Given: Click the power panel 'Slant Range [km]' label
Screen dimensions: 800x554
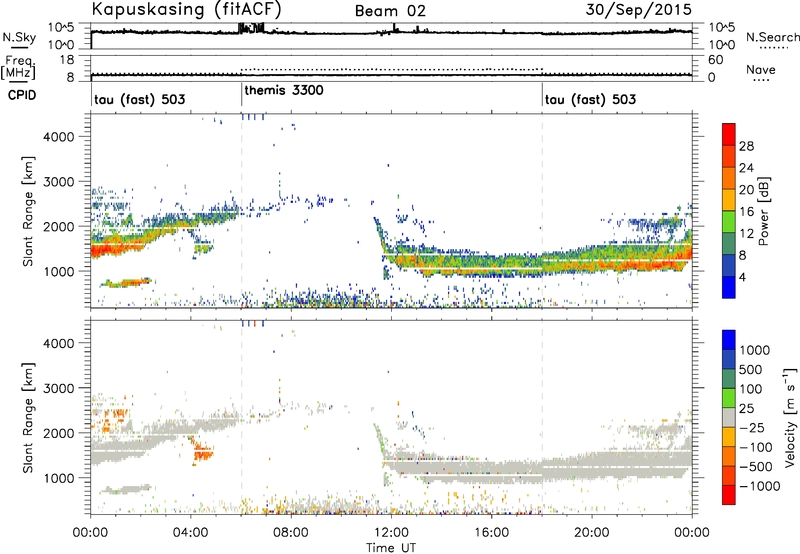Looking at the screenshot, I should [29, 211].
